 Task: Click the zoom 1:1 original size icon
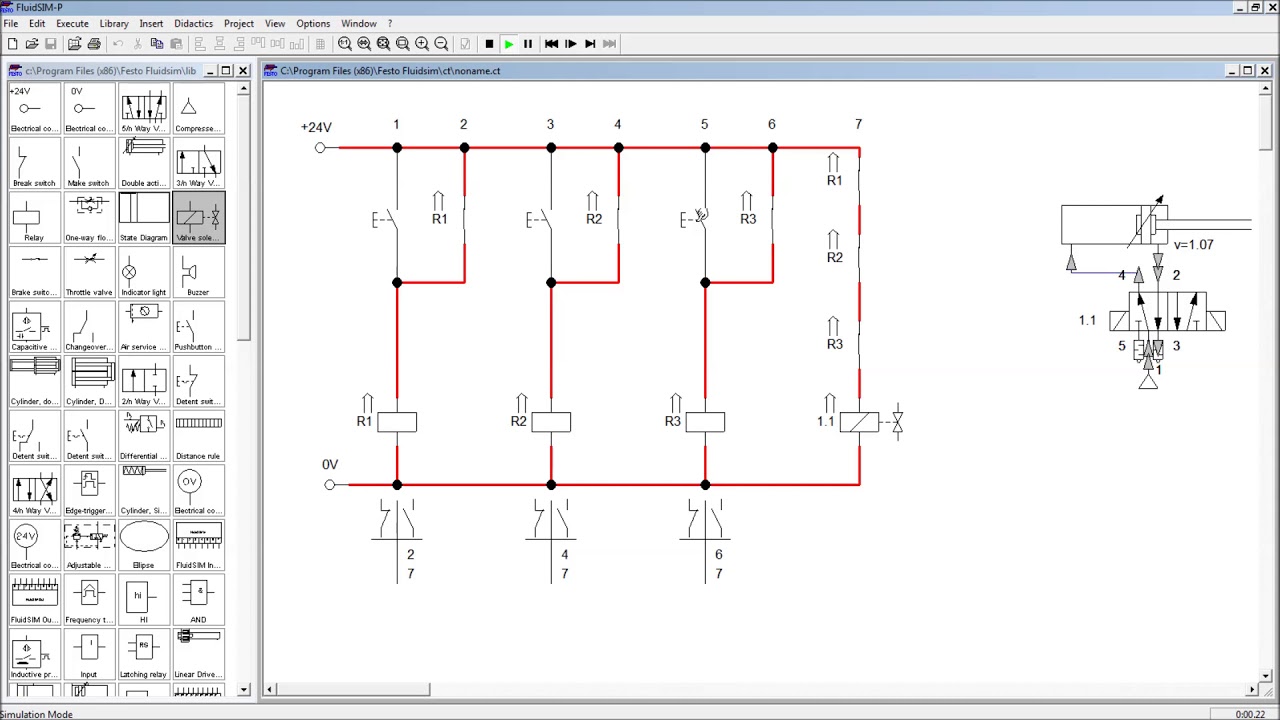pyautogui.click(x=345, y=44)
